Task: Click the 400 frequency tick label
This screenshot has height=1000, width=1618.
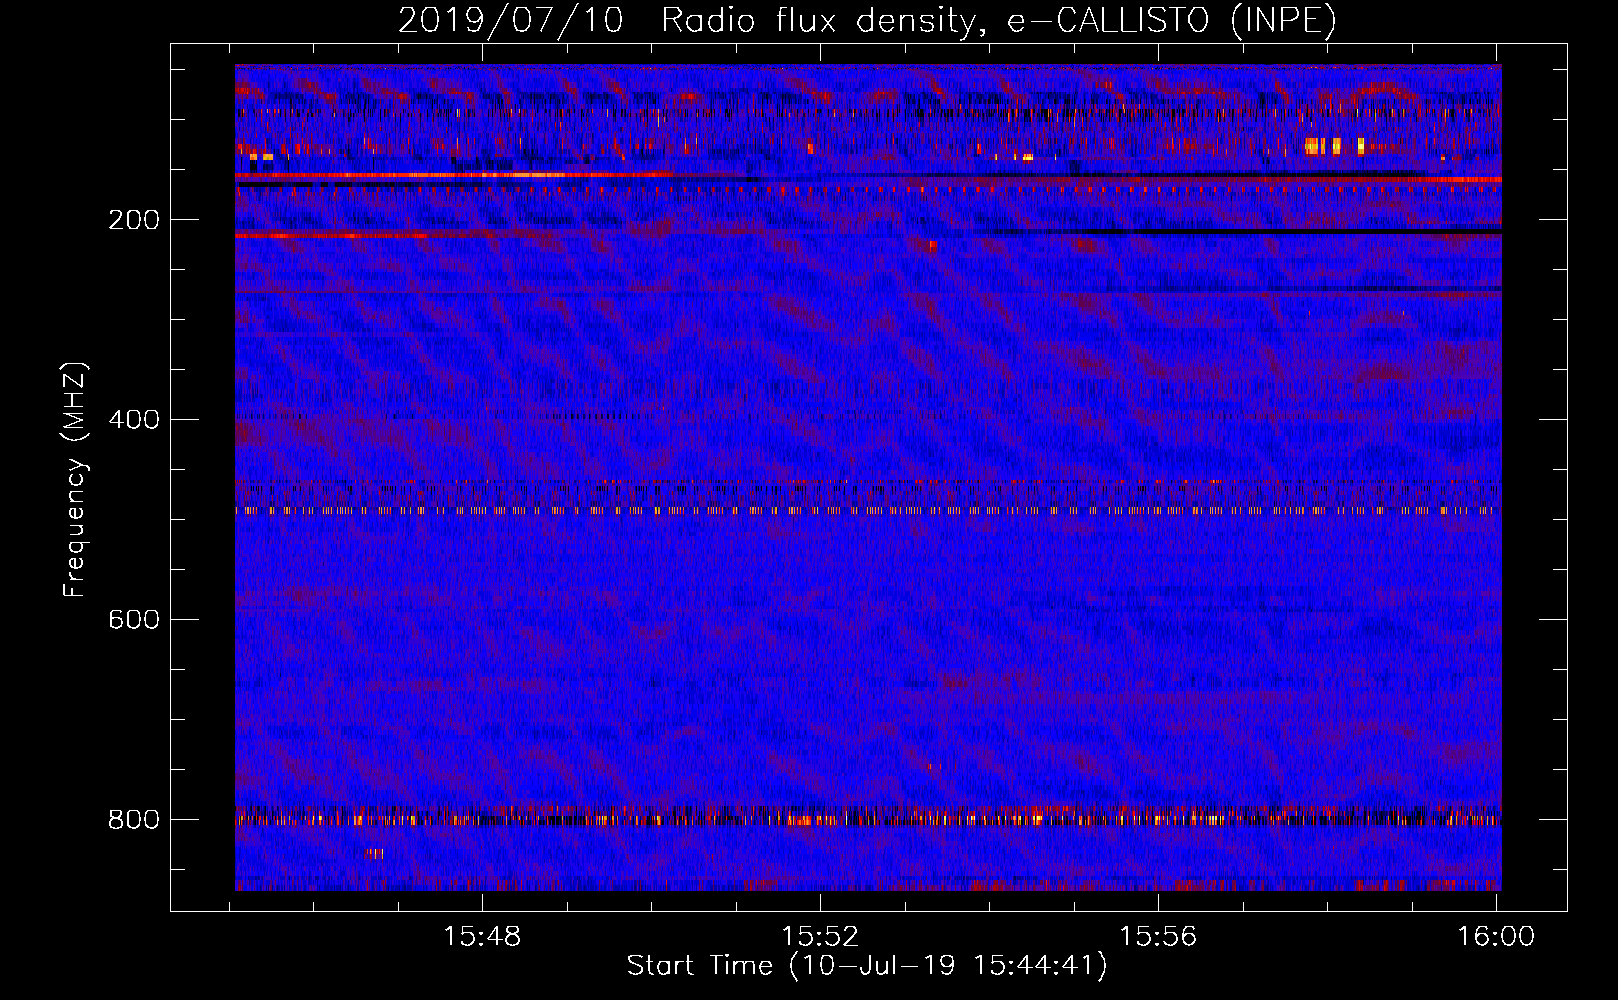Action: tap(134, 420)
